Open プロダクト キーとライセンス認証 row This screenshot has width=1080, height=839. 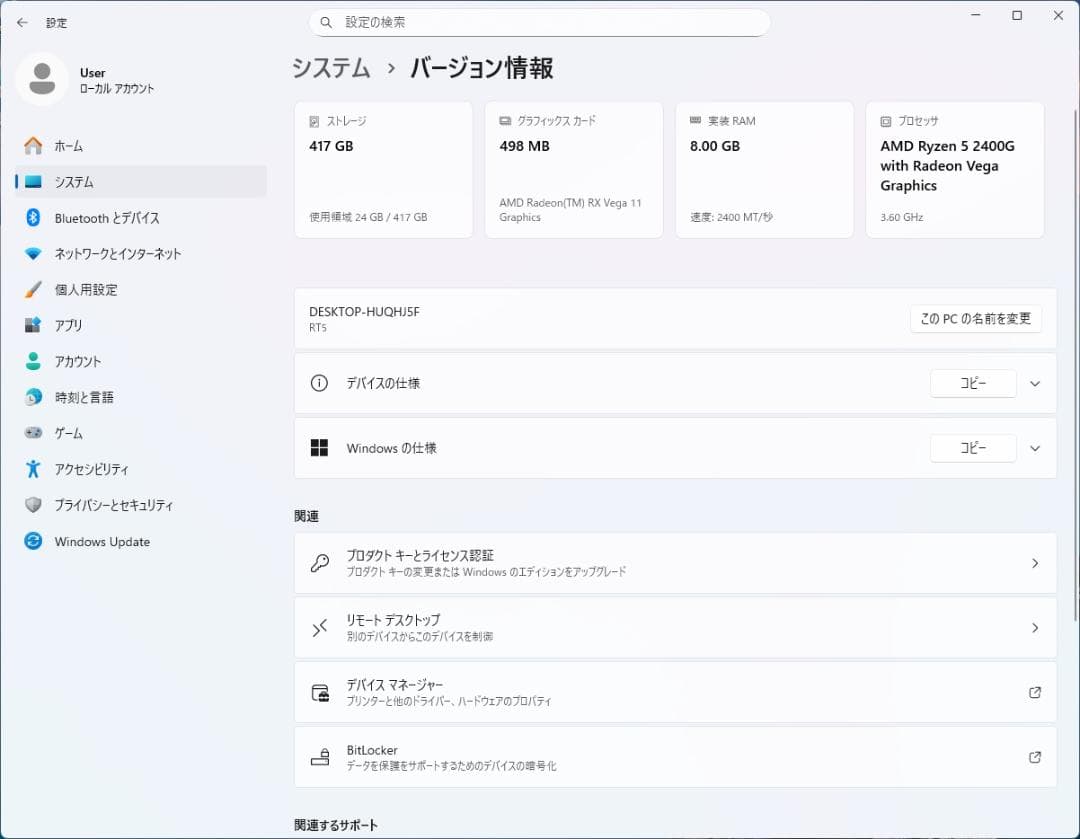(x=675, y=563)
